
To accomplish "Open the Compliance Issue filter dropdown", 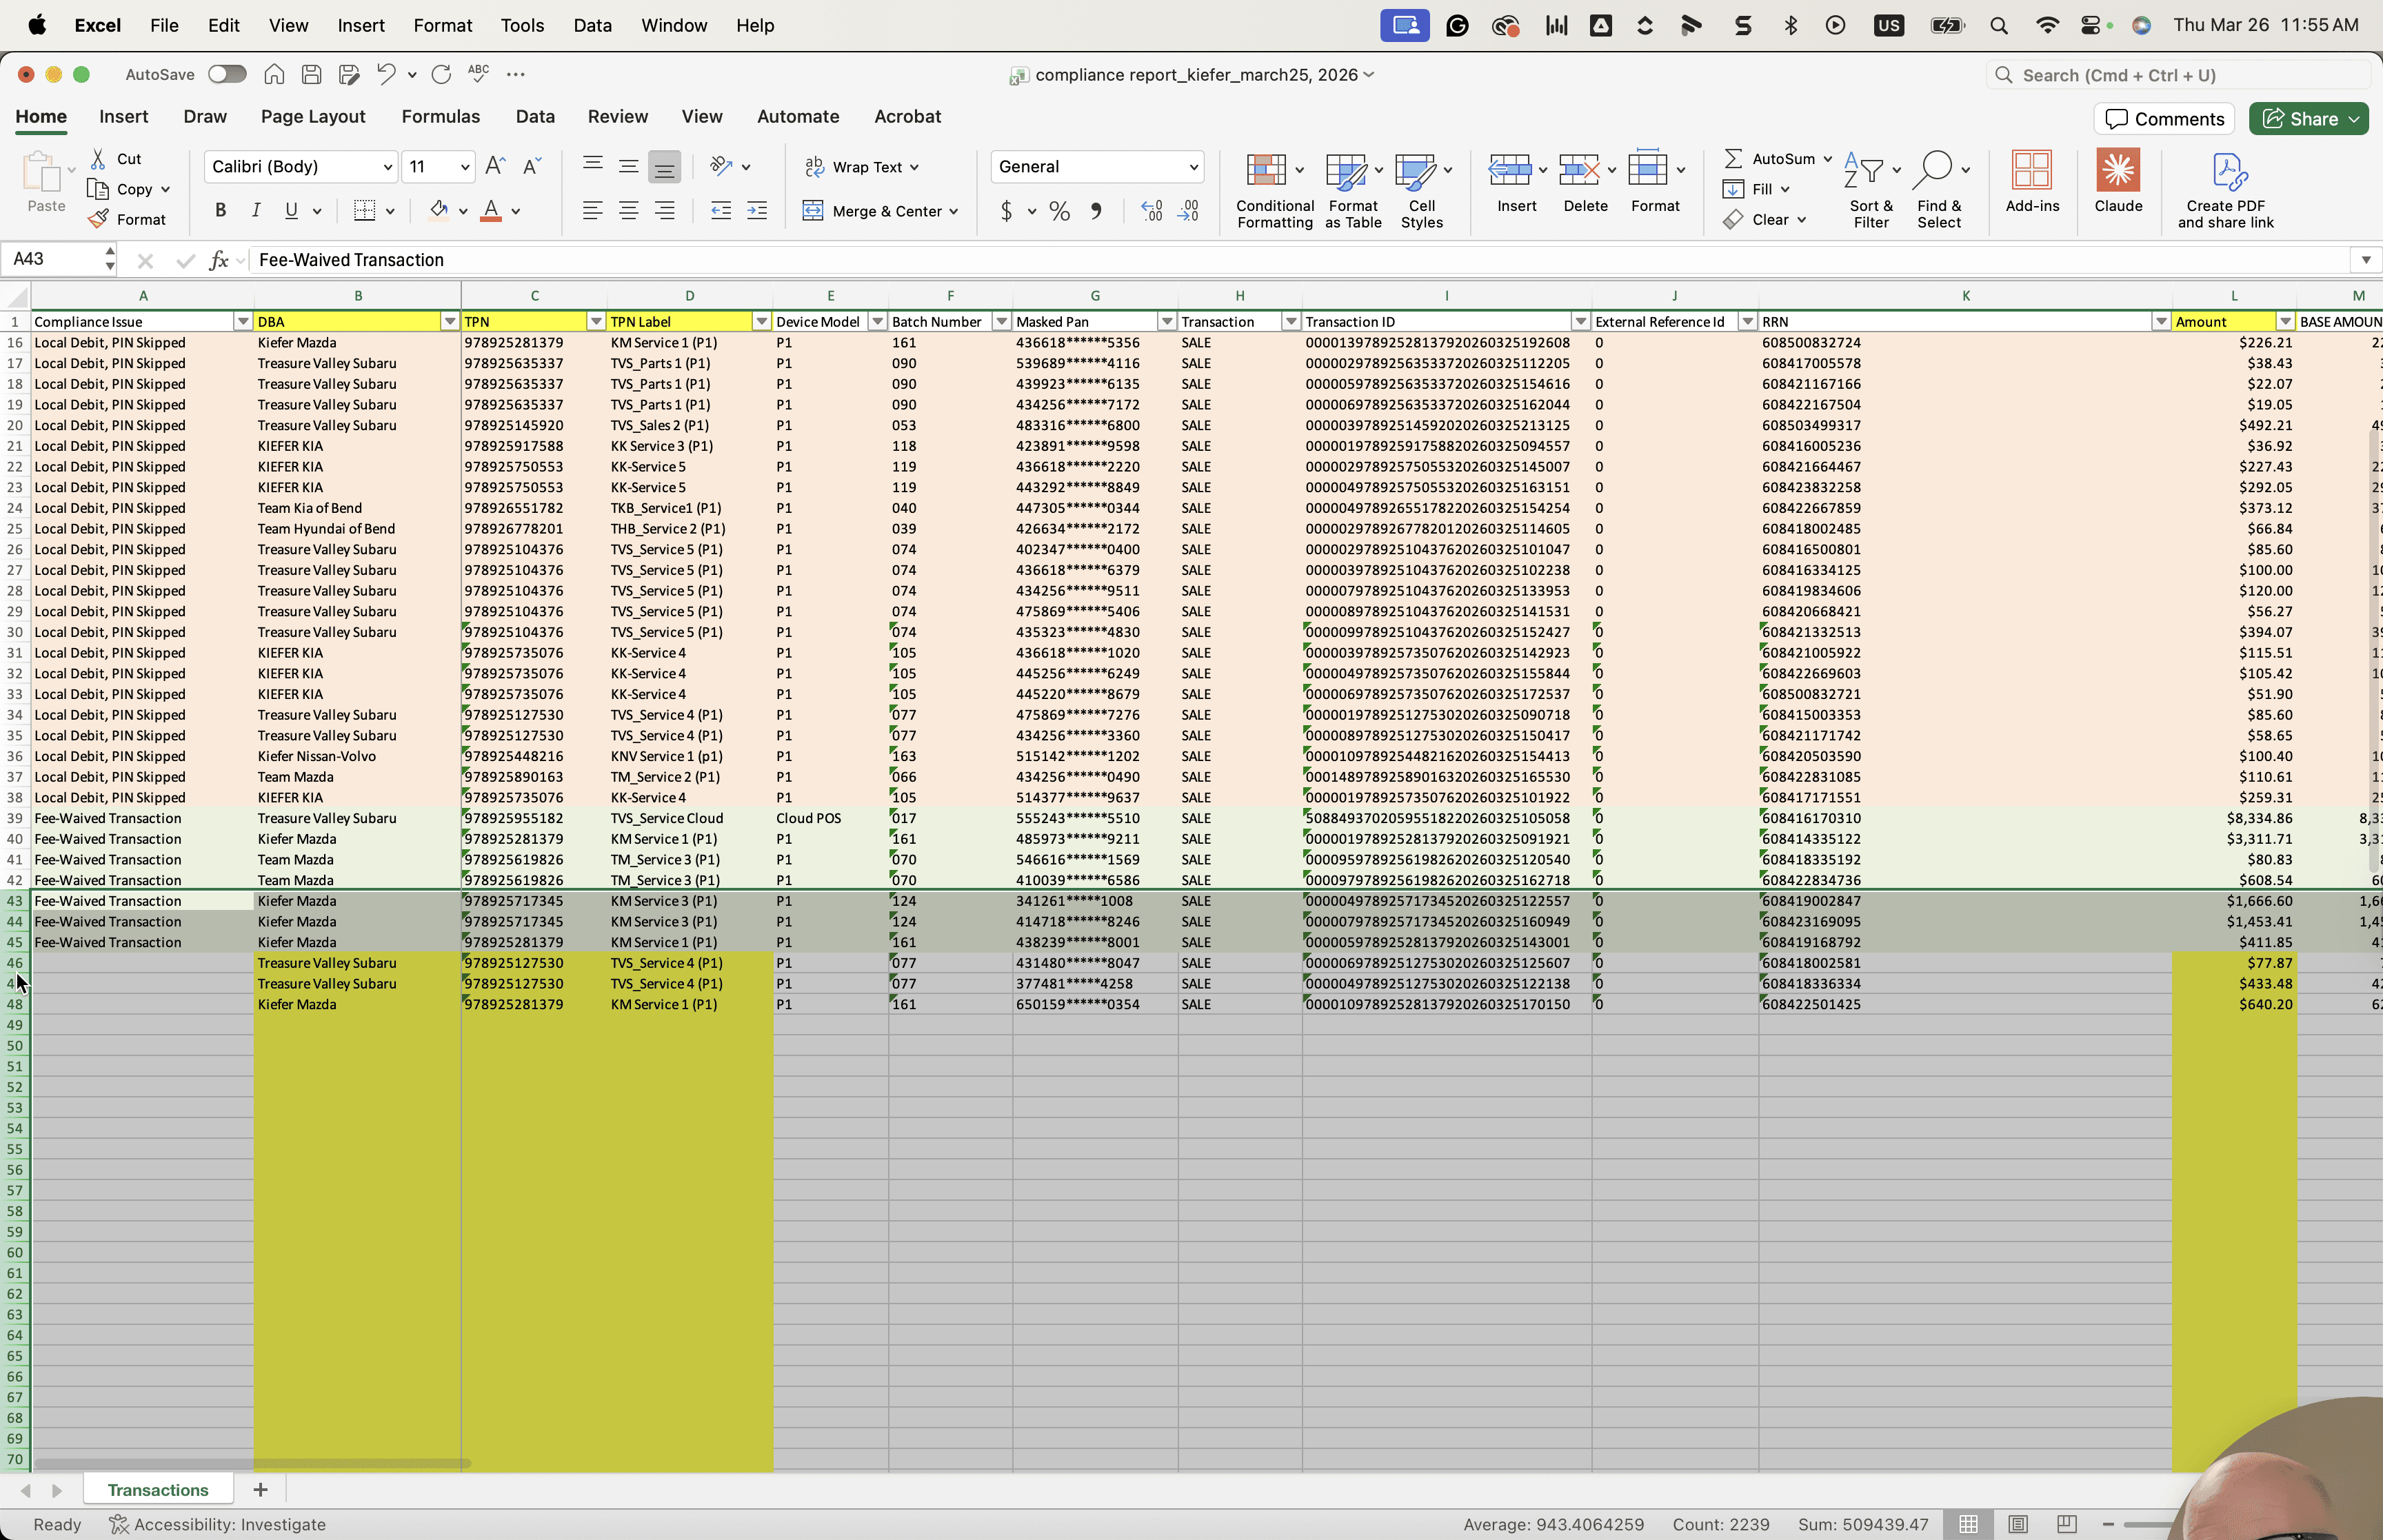I will (x=242, y=321).
